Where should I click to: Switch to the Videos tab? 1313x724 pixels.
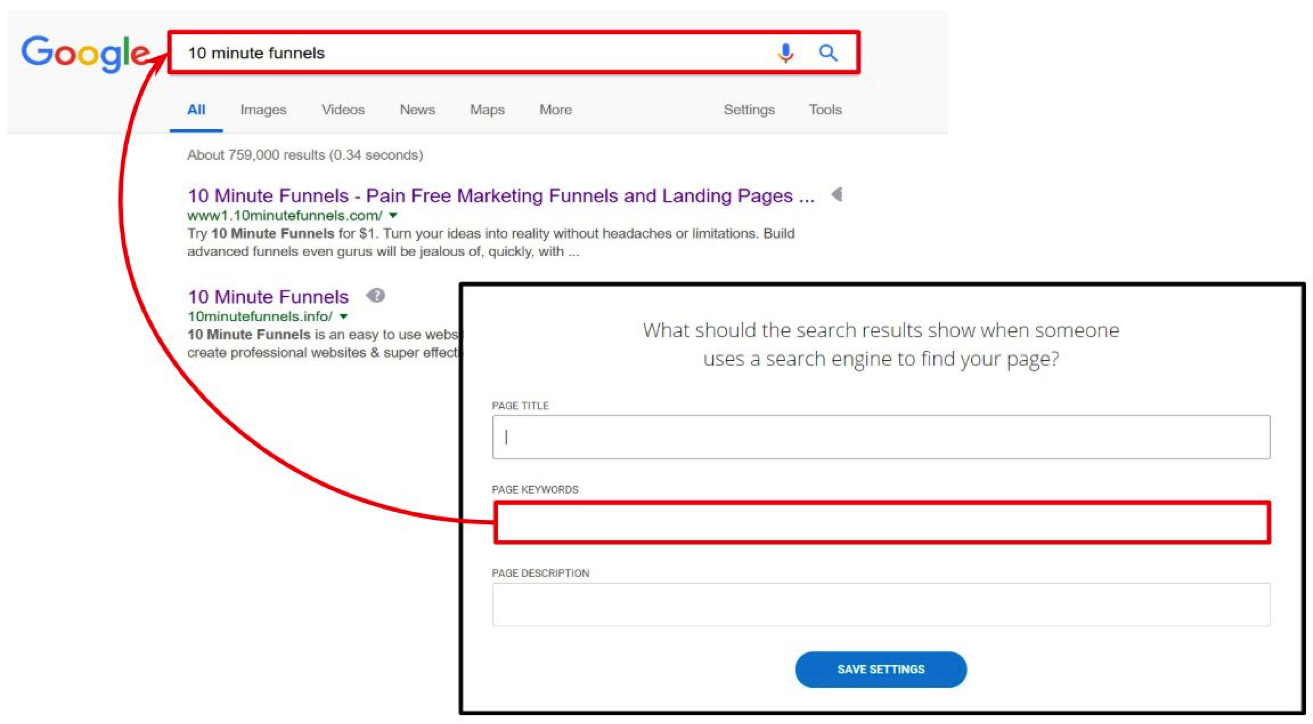(343, 110)
